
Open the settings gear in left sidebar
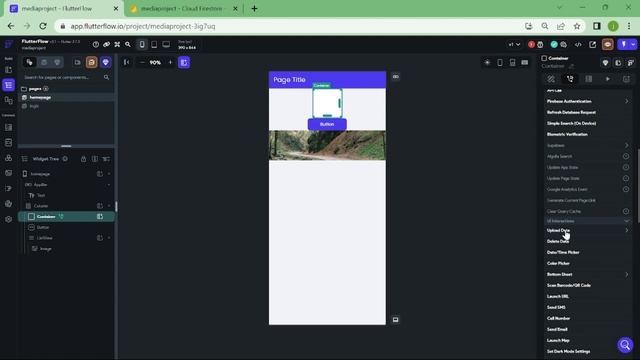point(8,219)
